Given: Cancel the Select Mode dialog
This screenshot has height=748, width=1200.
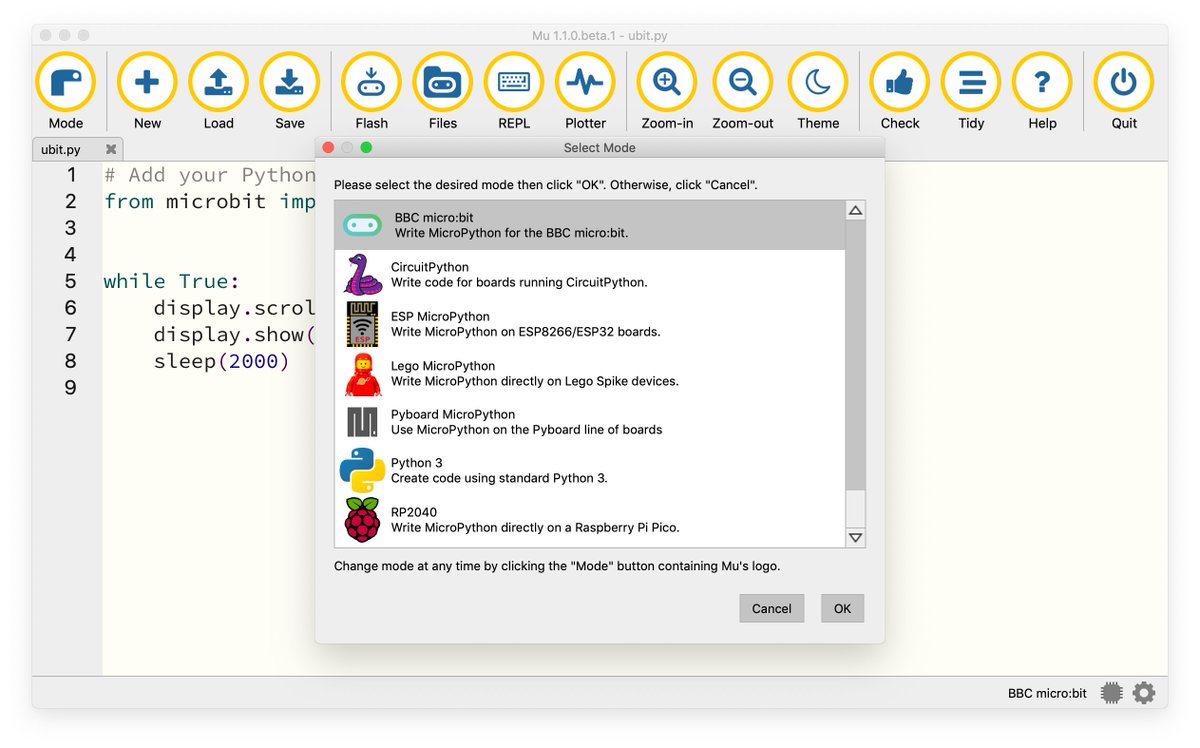Looking at the screenshot, I should [x=771, y=608].
